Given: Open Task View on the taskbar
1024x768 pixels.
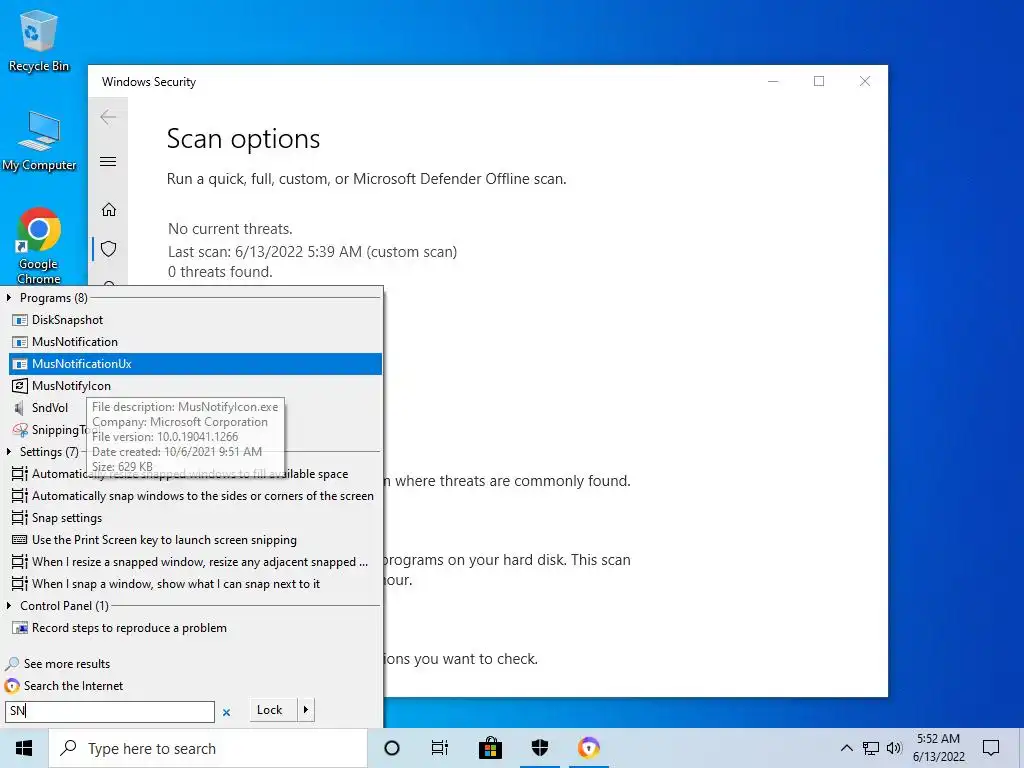Looking at the screenshot, I should click(440, 748).
